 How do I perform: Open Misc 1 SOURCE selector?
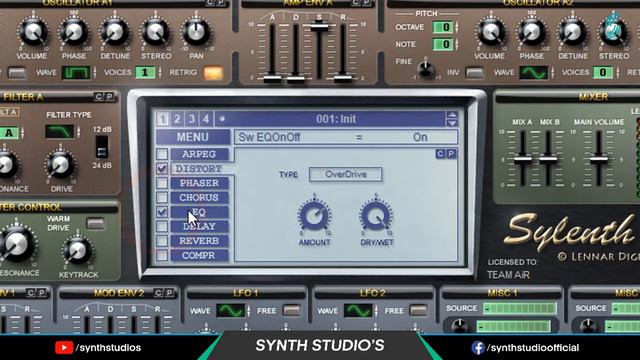(520, 309)
